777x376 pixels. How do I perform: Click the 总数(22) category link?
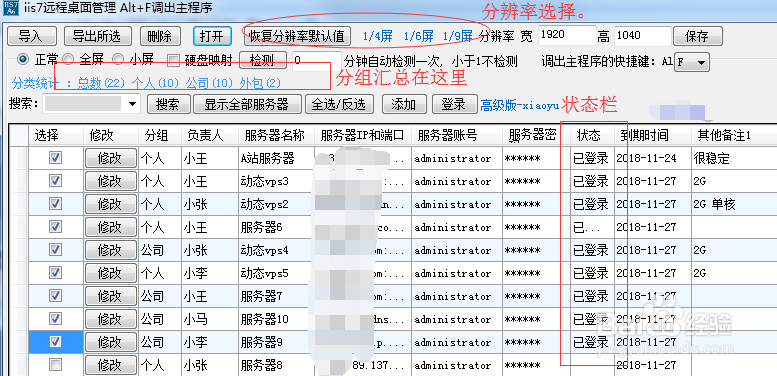pyautogui.click(x=102, y=83)
